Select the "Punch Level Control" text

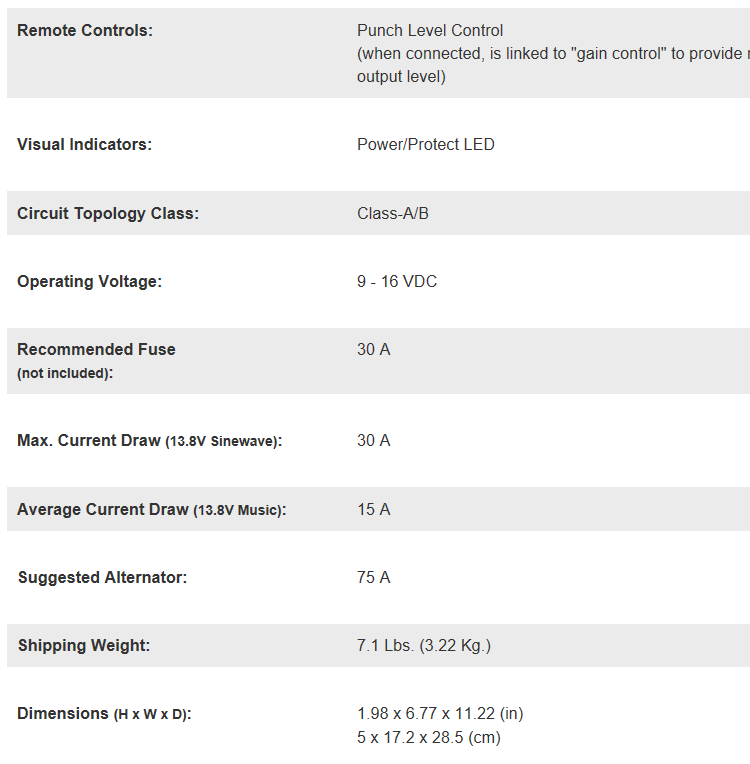(x=430, y=31)
